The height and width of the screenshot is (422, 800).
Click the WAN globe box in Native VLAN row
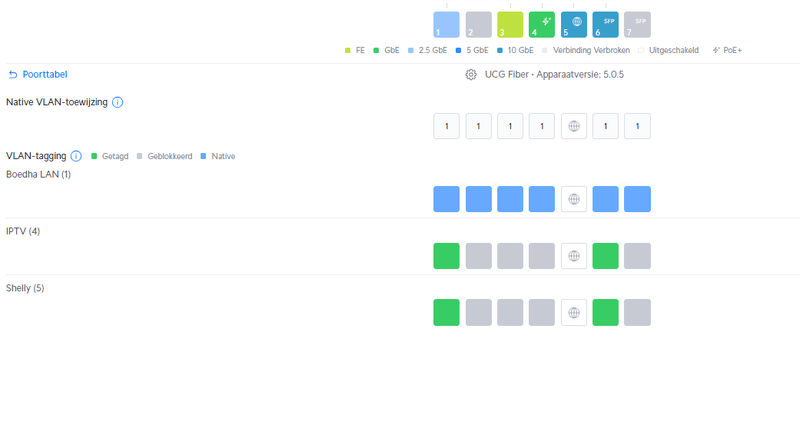point(574,126)
